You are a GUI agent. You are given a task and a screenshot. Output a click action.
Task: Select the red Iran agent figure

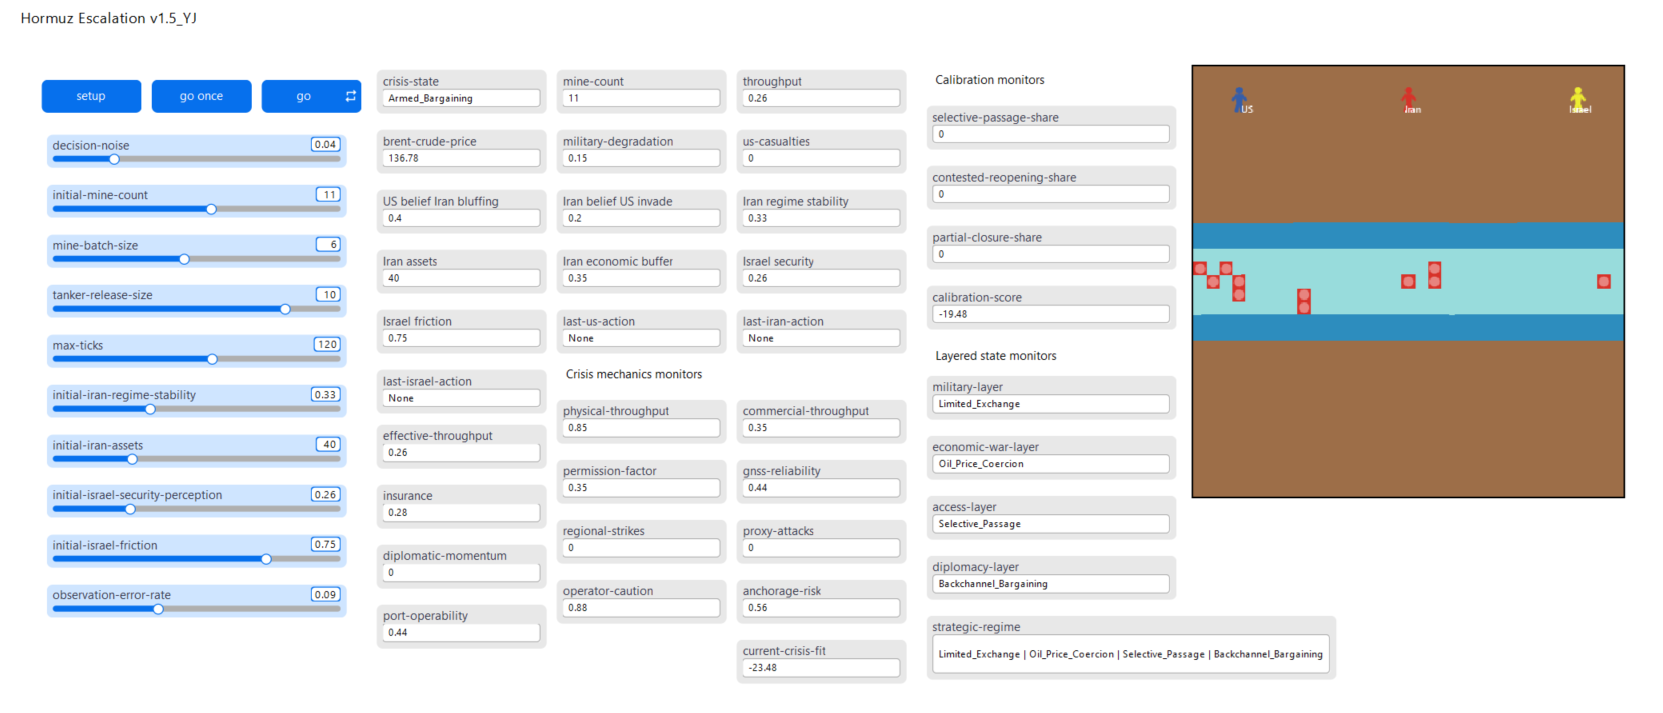pyautogui.click(x=1408, y=97)
